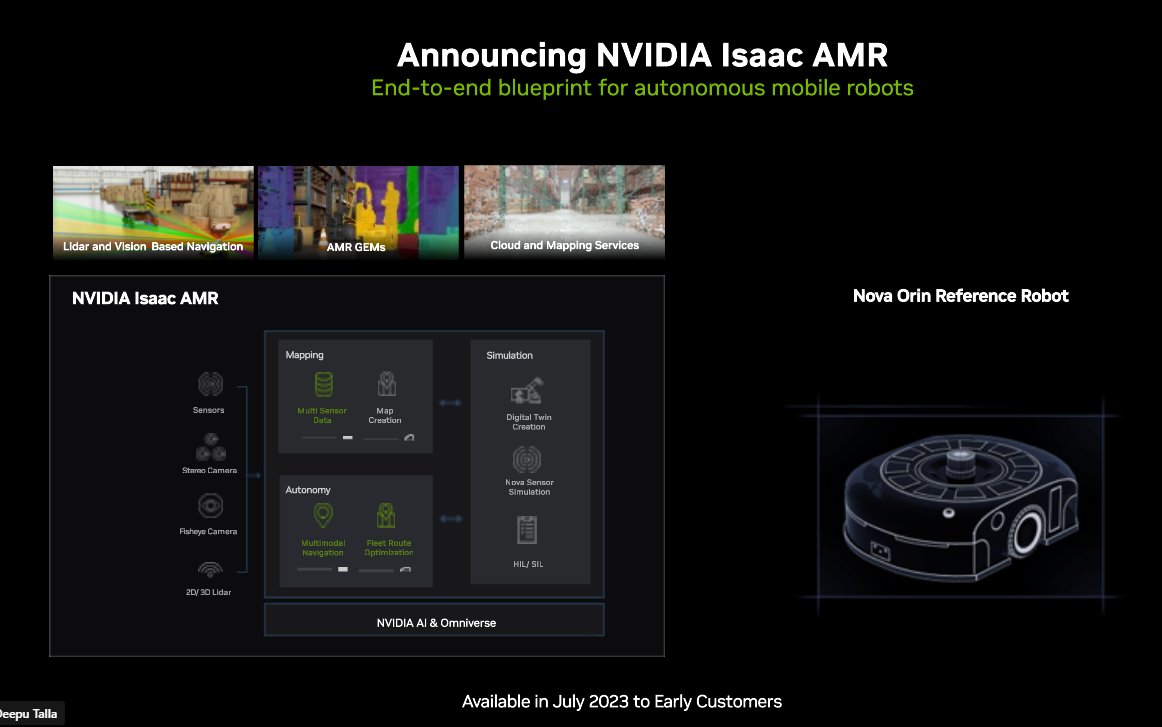The height and width of the screenshot is (727, 1162).
Task: Click arrow between Mapping and Simulation
Action: click(451, 403)
